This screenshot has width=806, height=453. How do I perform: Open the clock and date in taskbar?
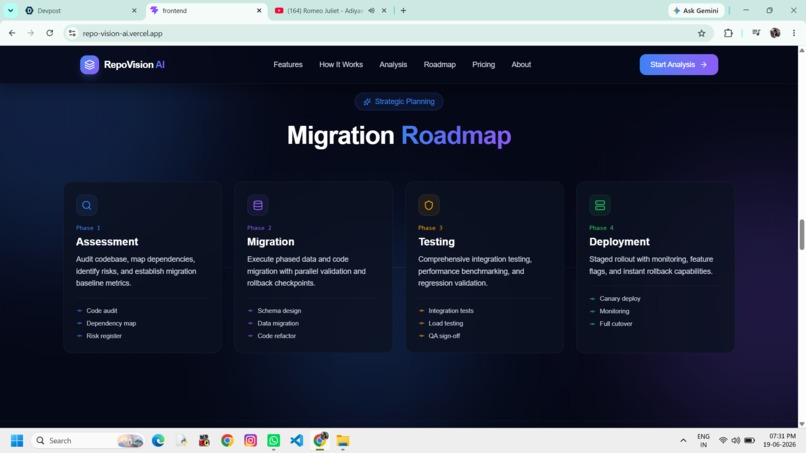[779, 441]
